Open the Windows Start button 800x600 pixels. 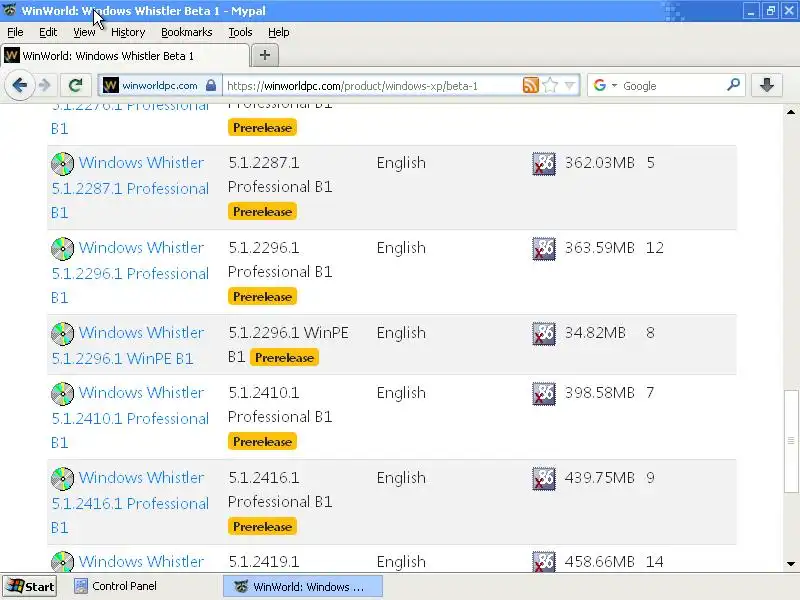(x=30, y=587)
